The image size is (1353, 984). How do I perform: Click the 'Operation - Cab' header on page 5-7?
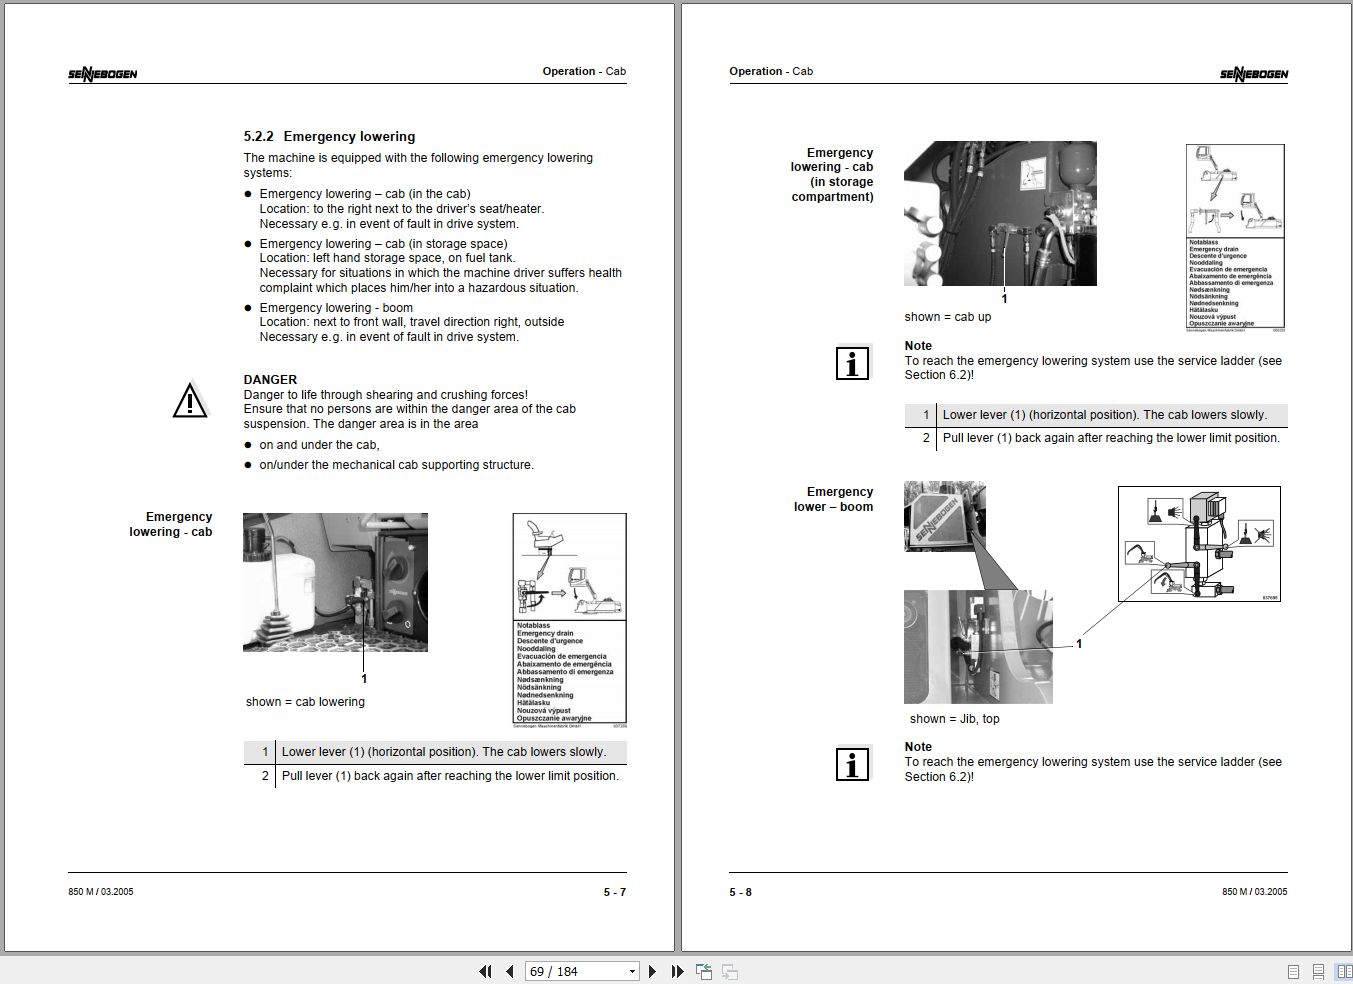pyautogui.click(x=584, y=71)
